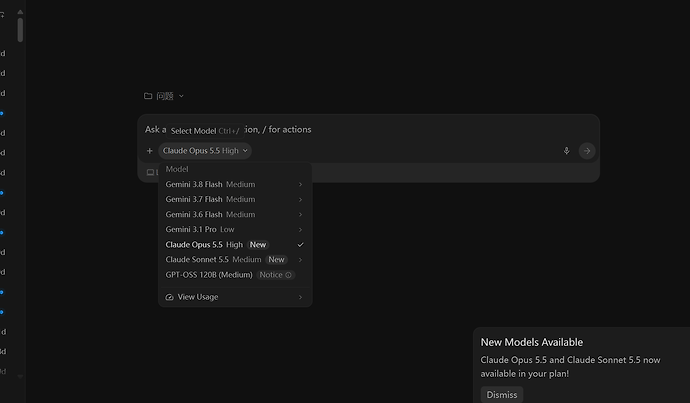The width and height of the screenshot is (690, 403).
Task: Expand Gemini 3.1 Pro submenu arrow
Action: [301, 230]
